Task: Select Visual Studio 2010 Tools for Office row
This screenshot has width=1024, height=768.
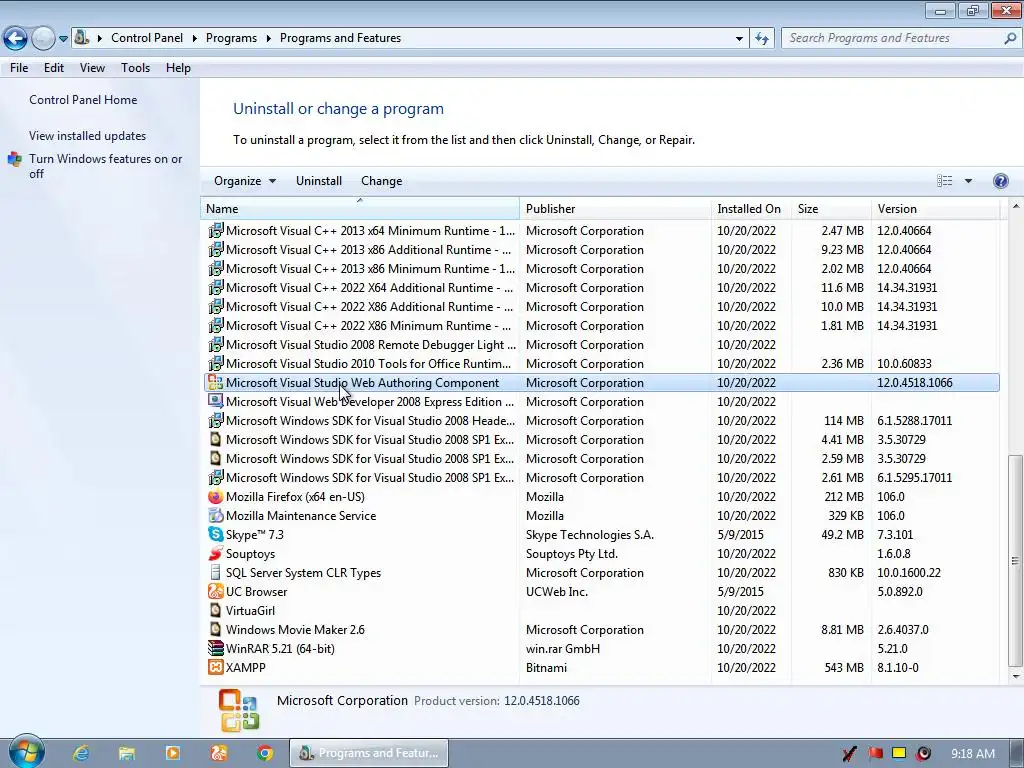Action: point(601,364)
